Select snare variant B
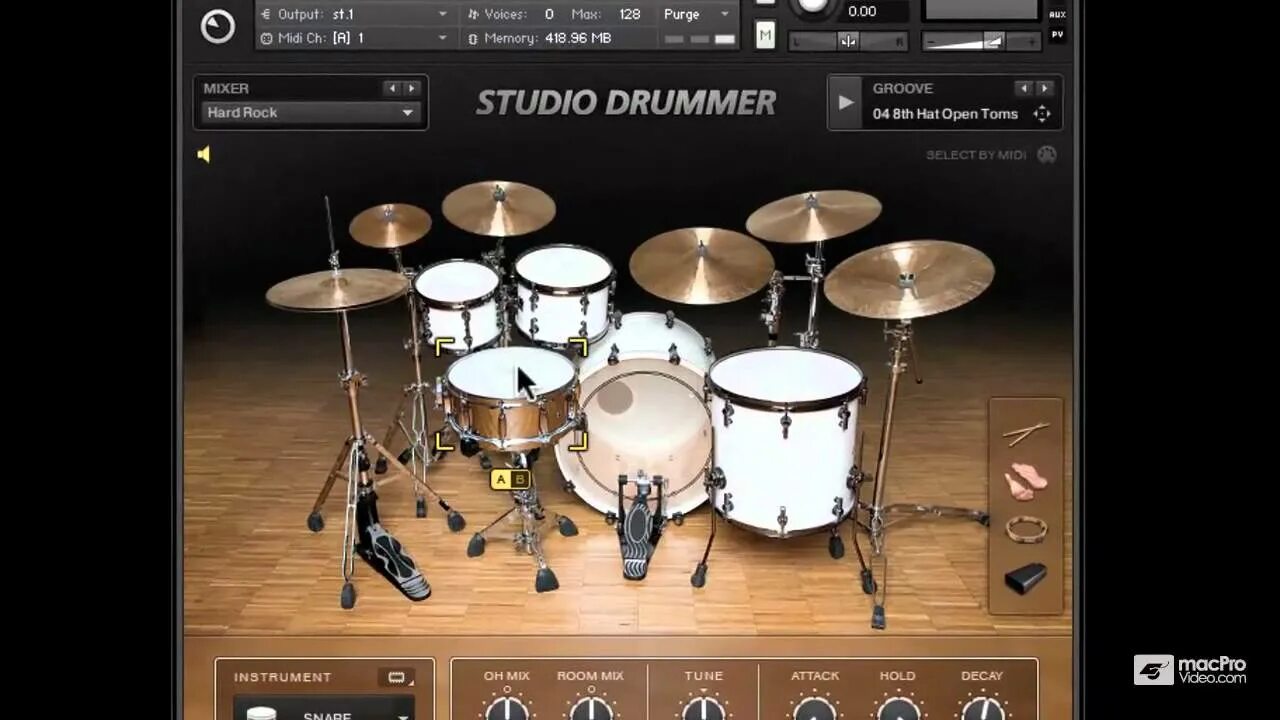 (519, 480)
